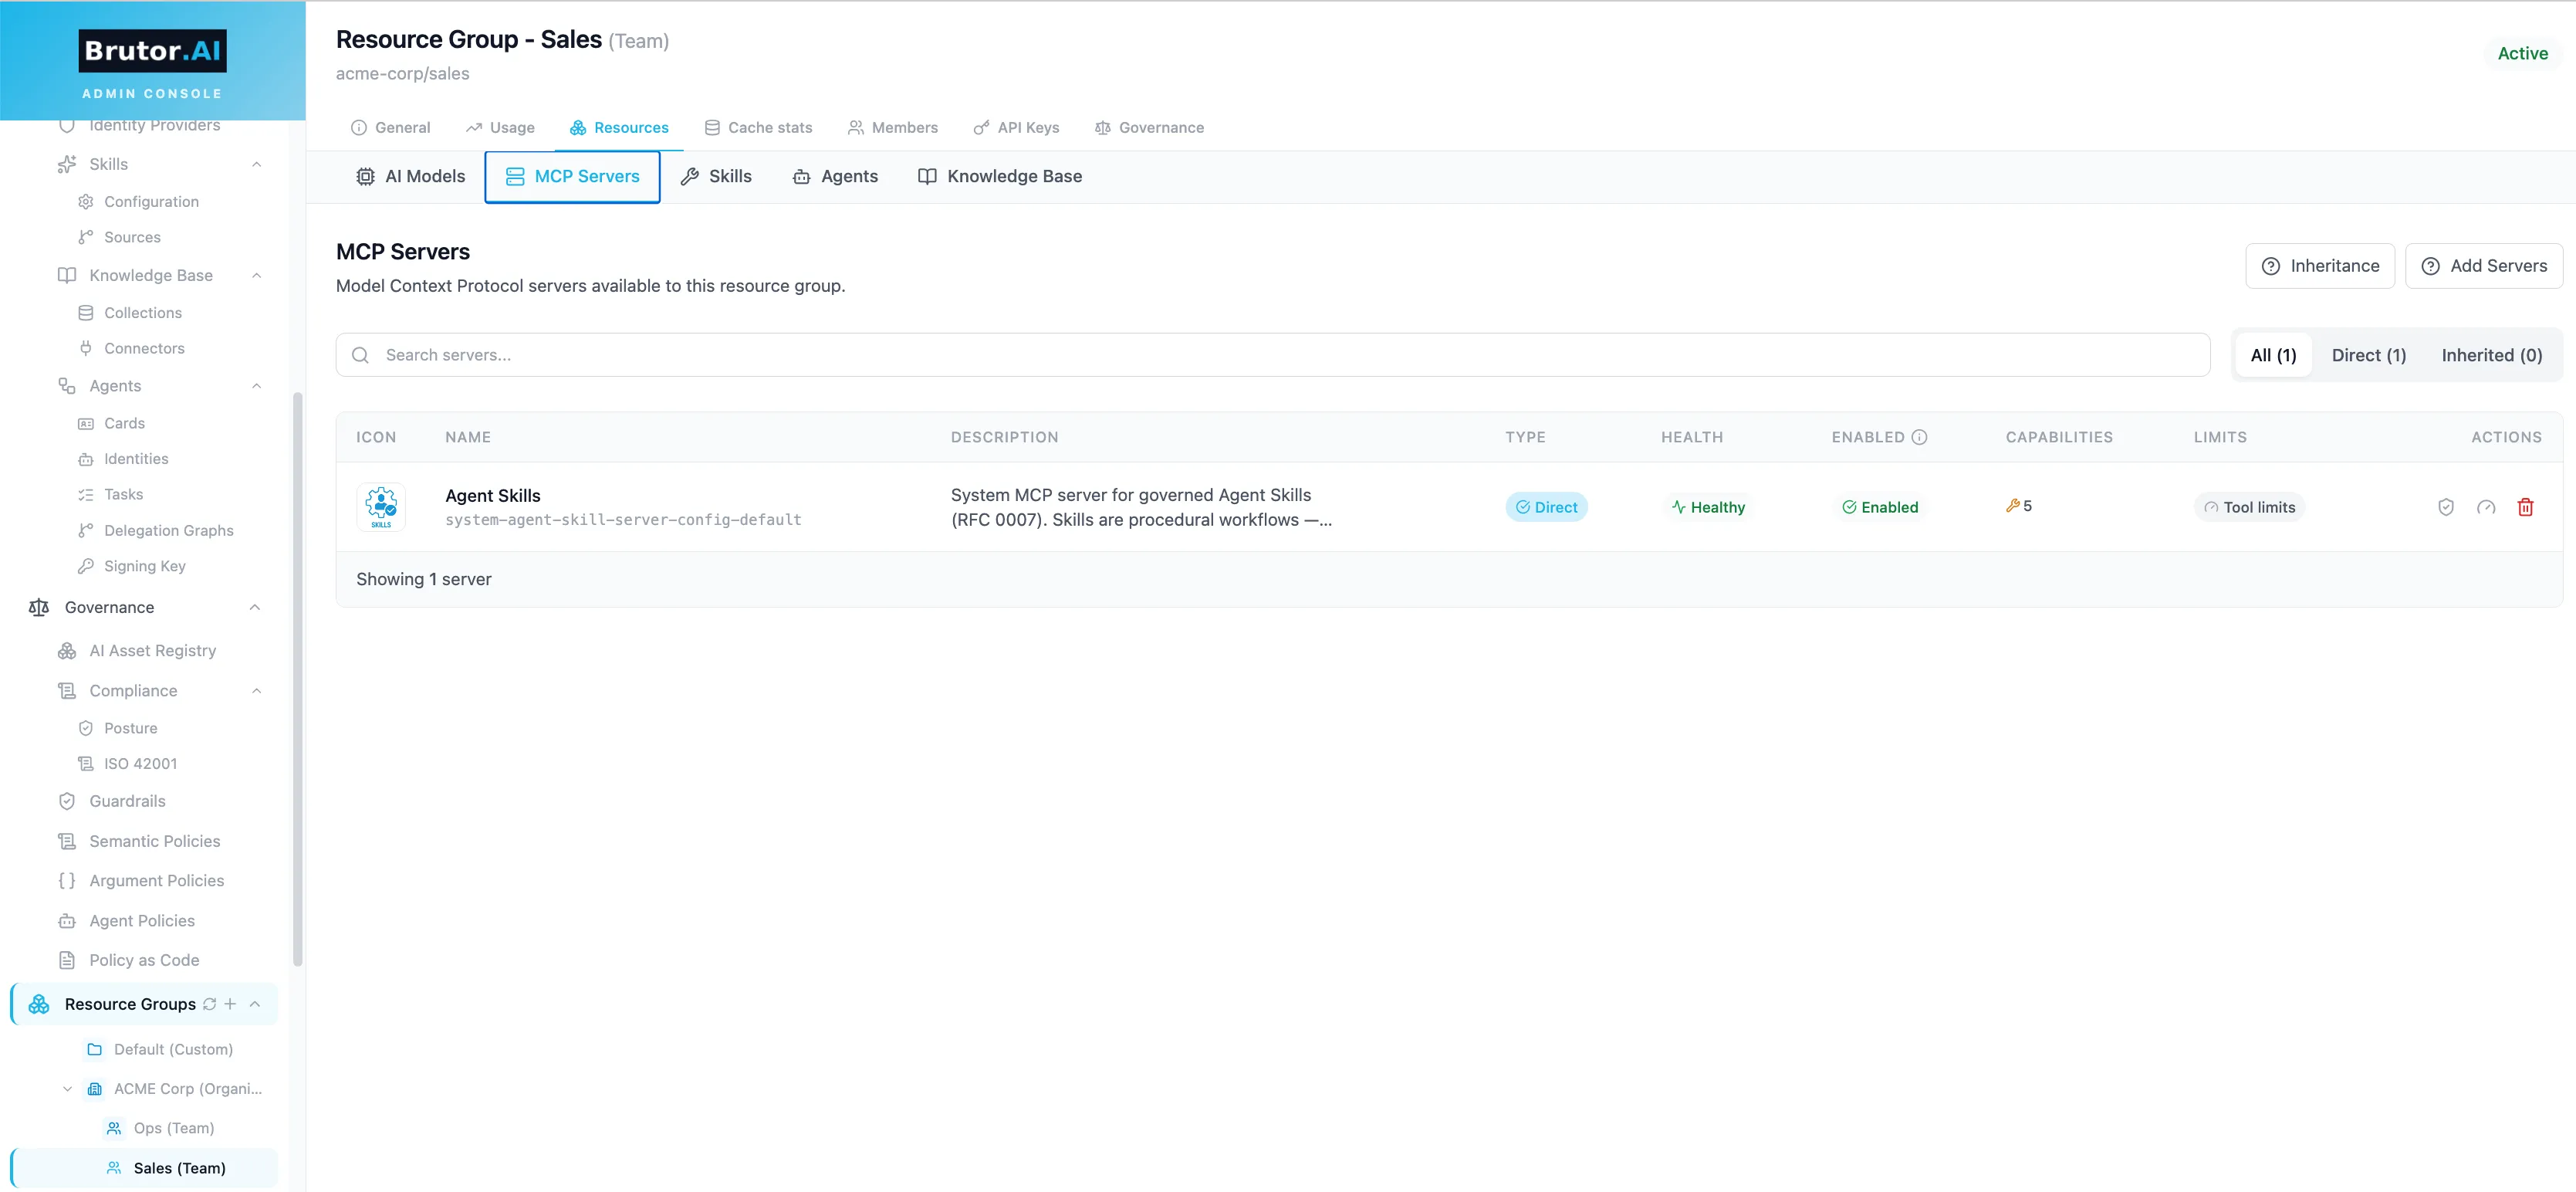Click the Enabled column info icon

(x=1919, y=437)
